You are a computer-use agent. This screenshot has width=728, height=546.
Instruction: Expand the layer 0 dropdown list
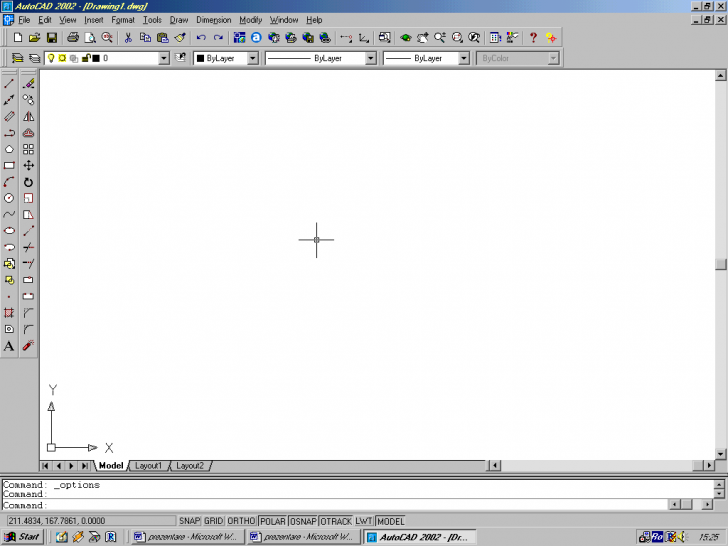point(163,58)
